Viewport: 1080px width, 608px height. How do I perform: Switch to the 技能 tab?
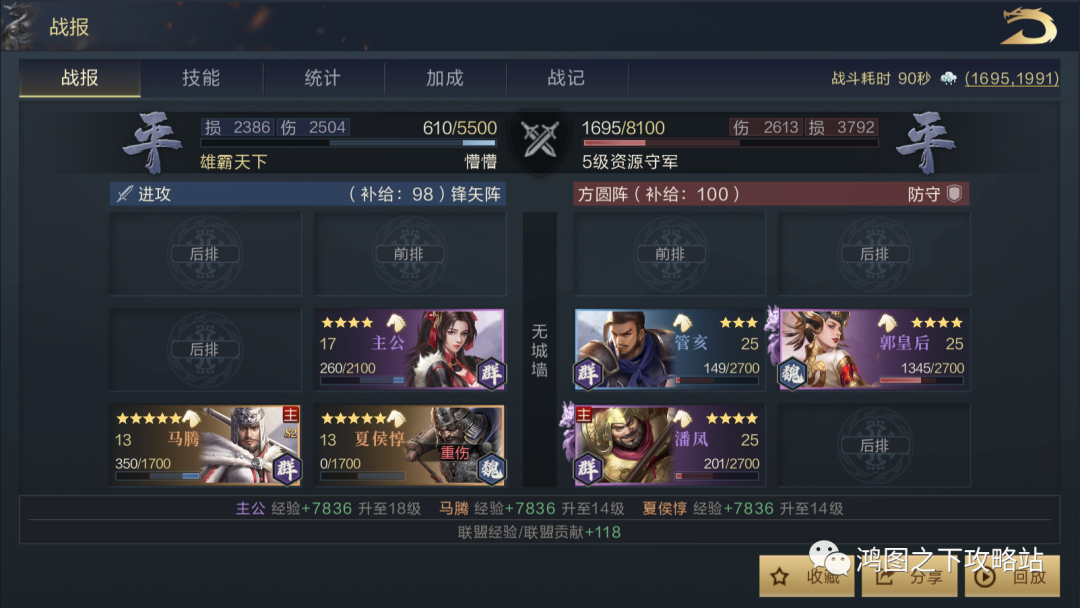pyautogui.click(x=201, y=78)
